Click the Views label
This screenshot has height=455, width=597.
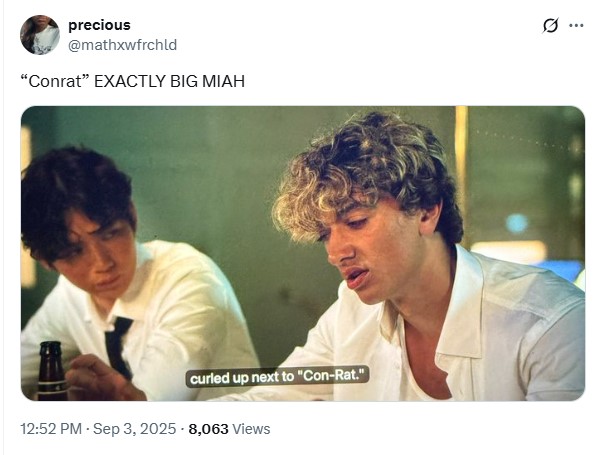[251, 429]
